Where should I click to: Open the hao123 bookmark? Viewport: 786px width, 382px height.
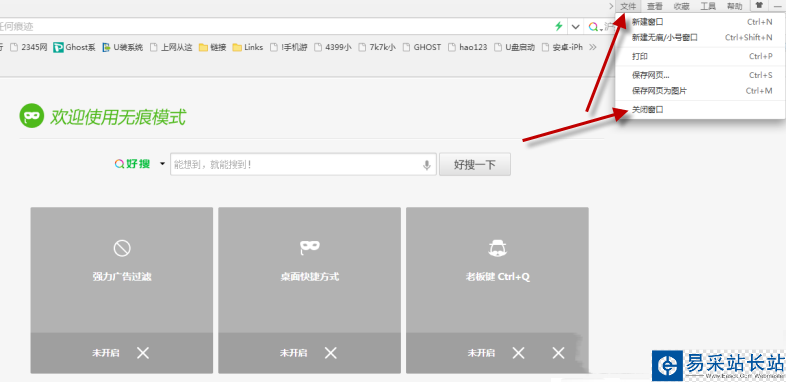pos(467,48)
